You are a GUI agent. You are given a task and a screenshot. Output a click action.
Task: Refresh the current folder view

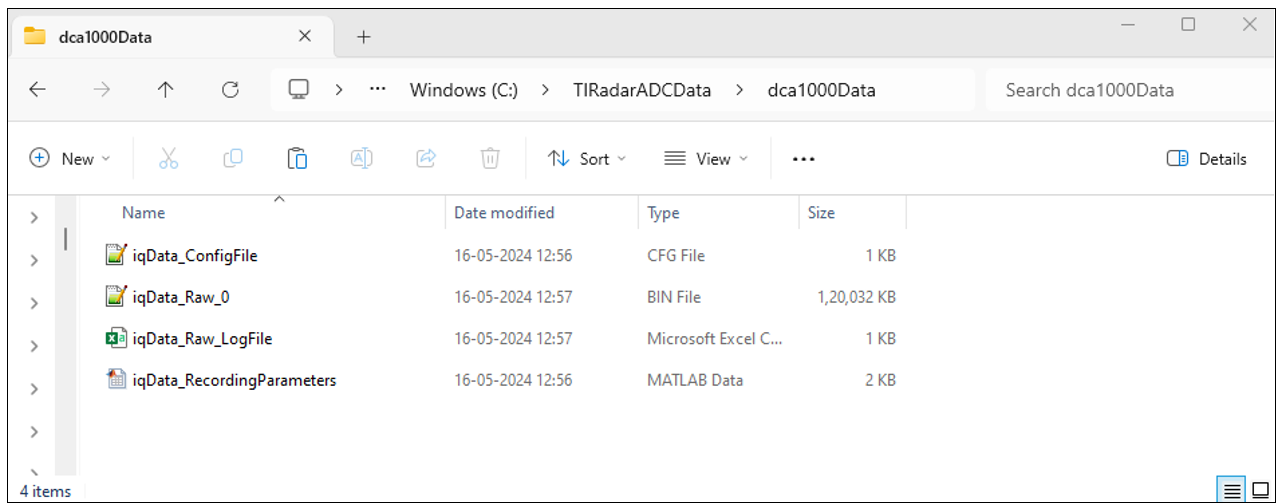pyautogui.click(x=230, y=90)
